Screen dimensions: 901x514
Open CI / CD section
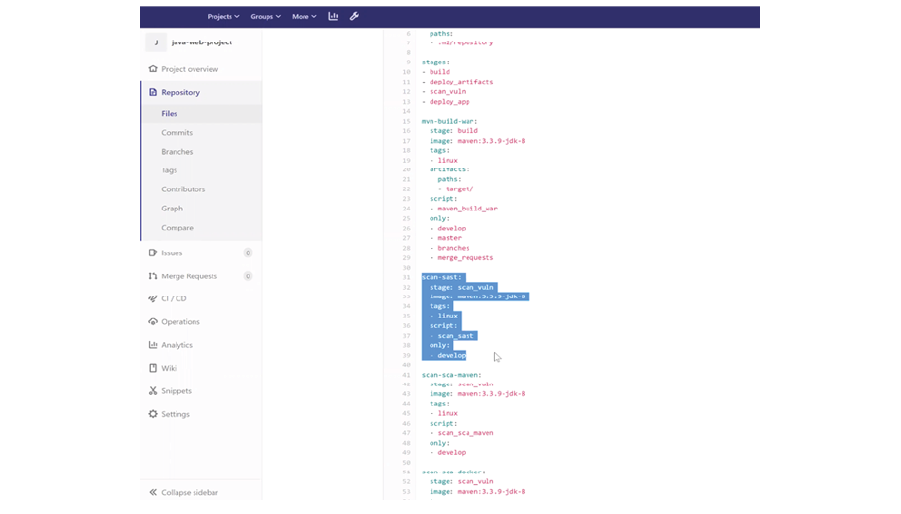click(174, 299)
